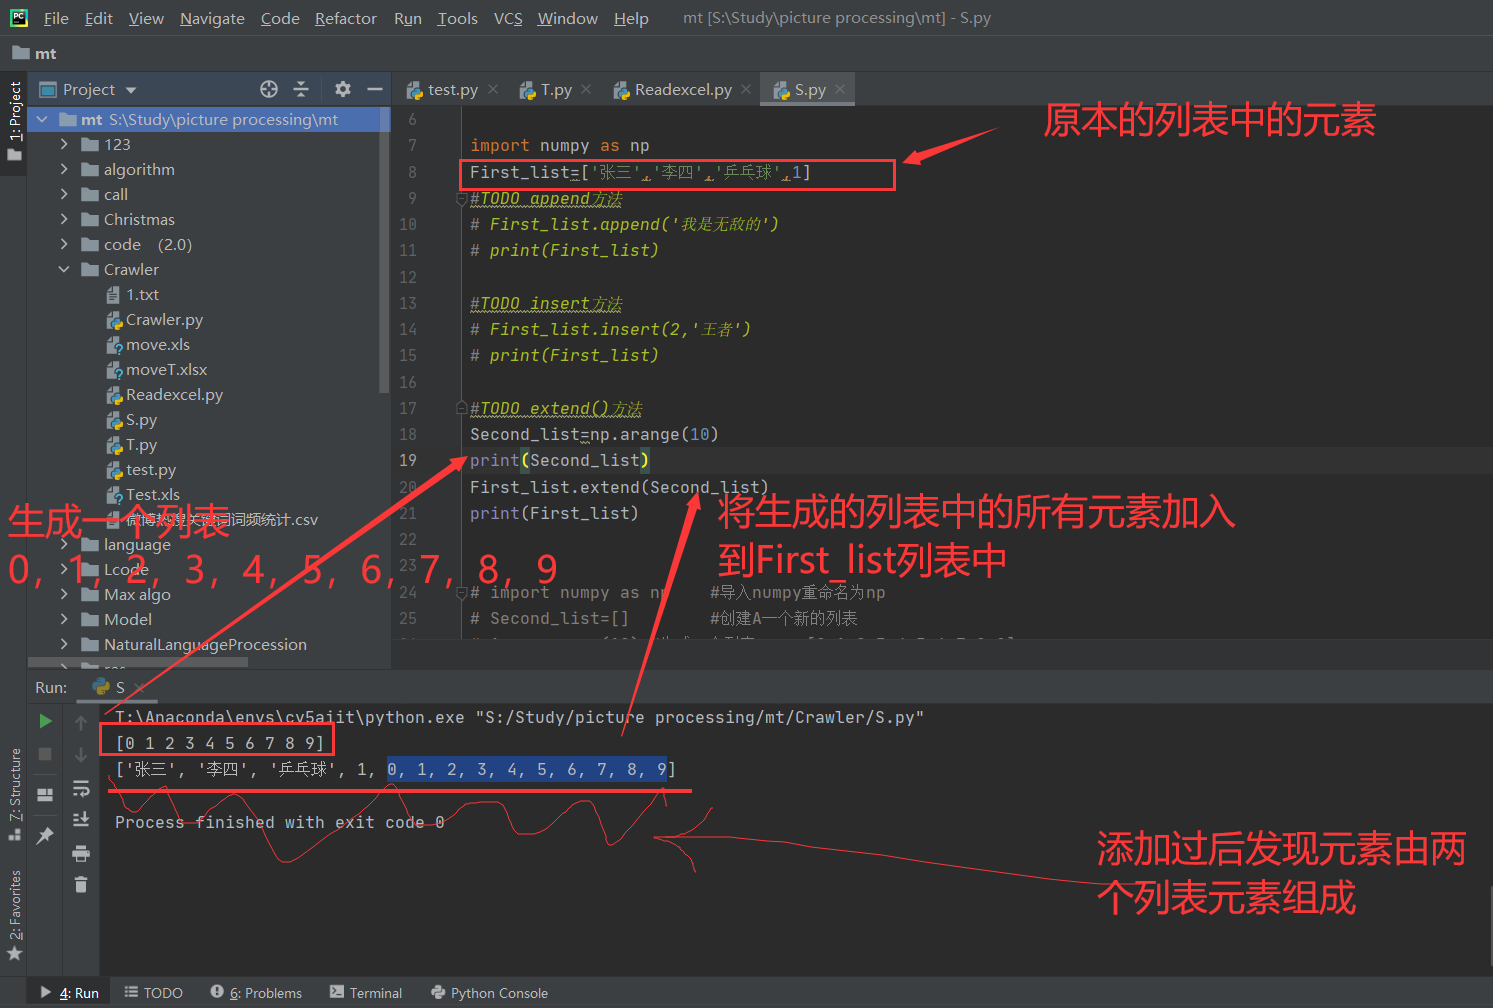Stop the running process square icon

click(45, 754)
